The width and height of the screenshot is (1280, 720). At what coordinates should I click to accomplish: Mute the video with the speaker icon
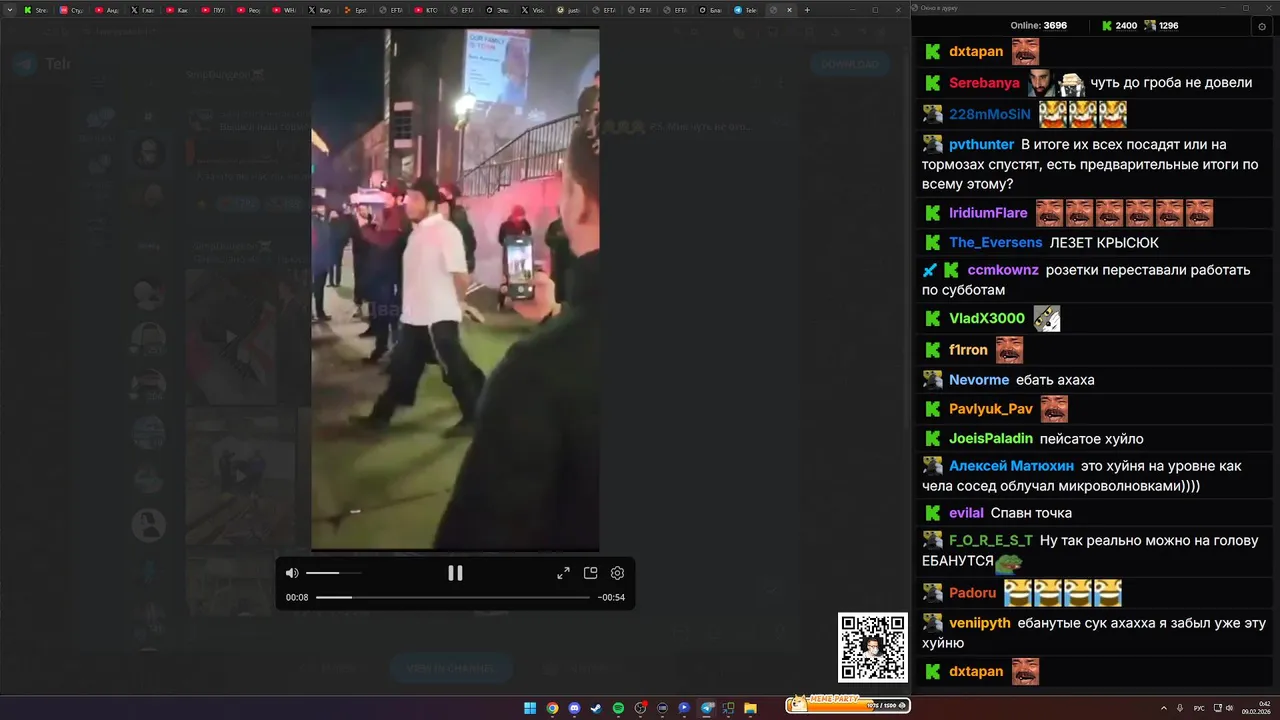pos(292,573)
